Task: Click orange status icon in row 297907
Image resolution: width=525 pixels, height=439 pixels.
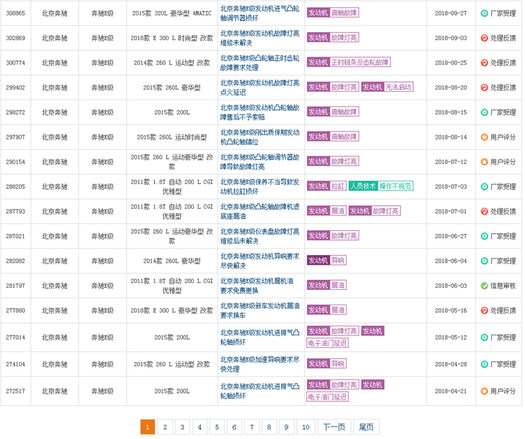Action: [x=484, y=137]
